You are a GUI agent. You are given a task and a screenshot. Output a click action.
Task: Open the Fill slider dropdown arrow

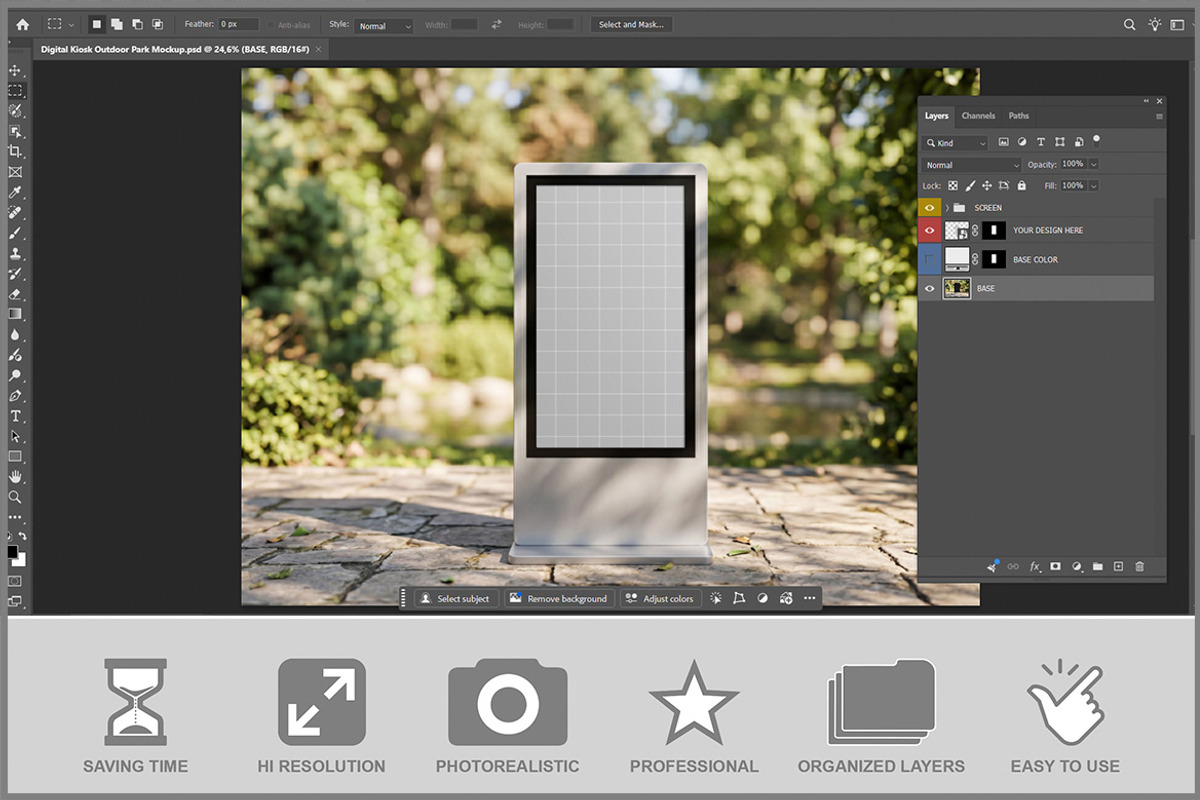1093,186
